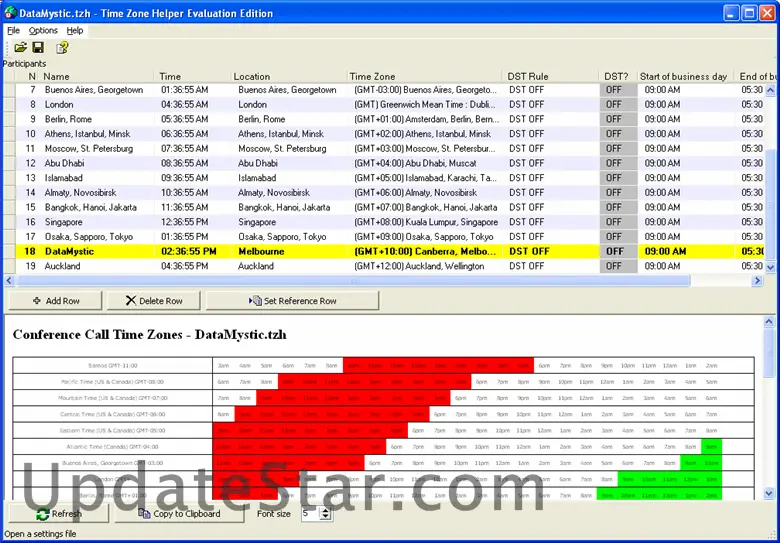780x543 pixels.
Task: Click the participants horizontal scrollbar thumb
Action: (354, 281)
